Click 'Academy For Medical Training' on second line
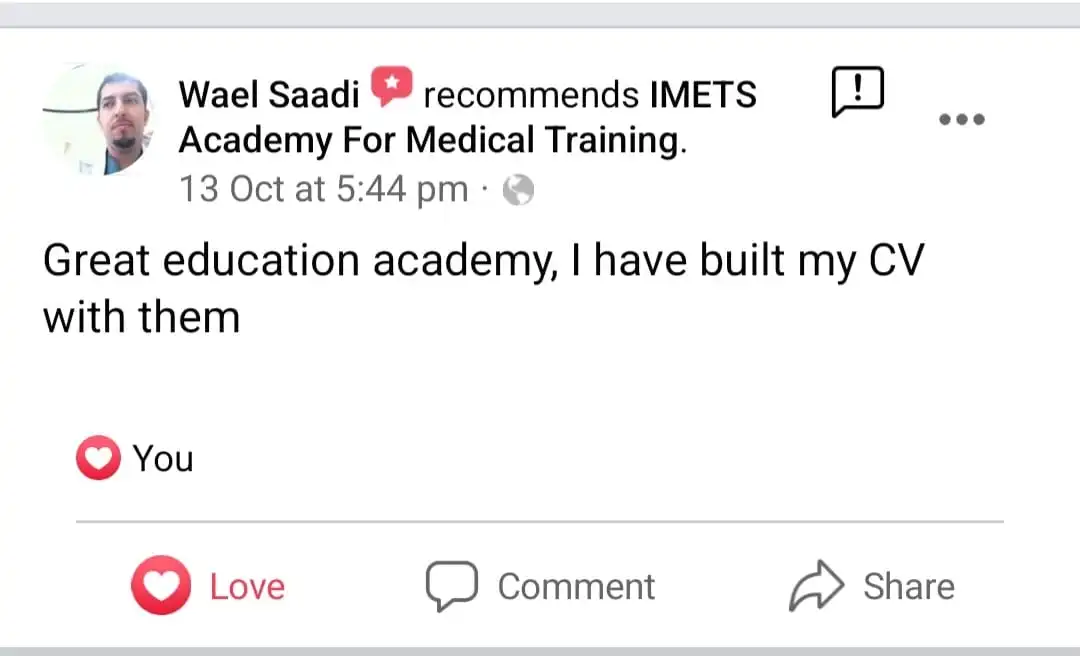Screen dimensions: 1080x656 pyautogui.click(x=430, y=141)
